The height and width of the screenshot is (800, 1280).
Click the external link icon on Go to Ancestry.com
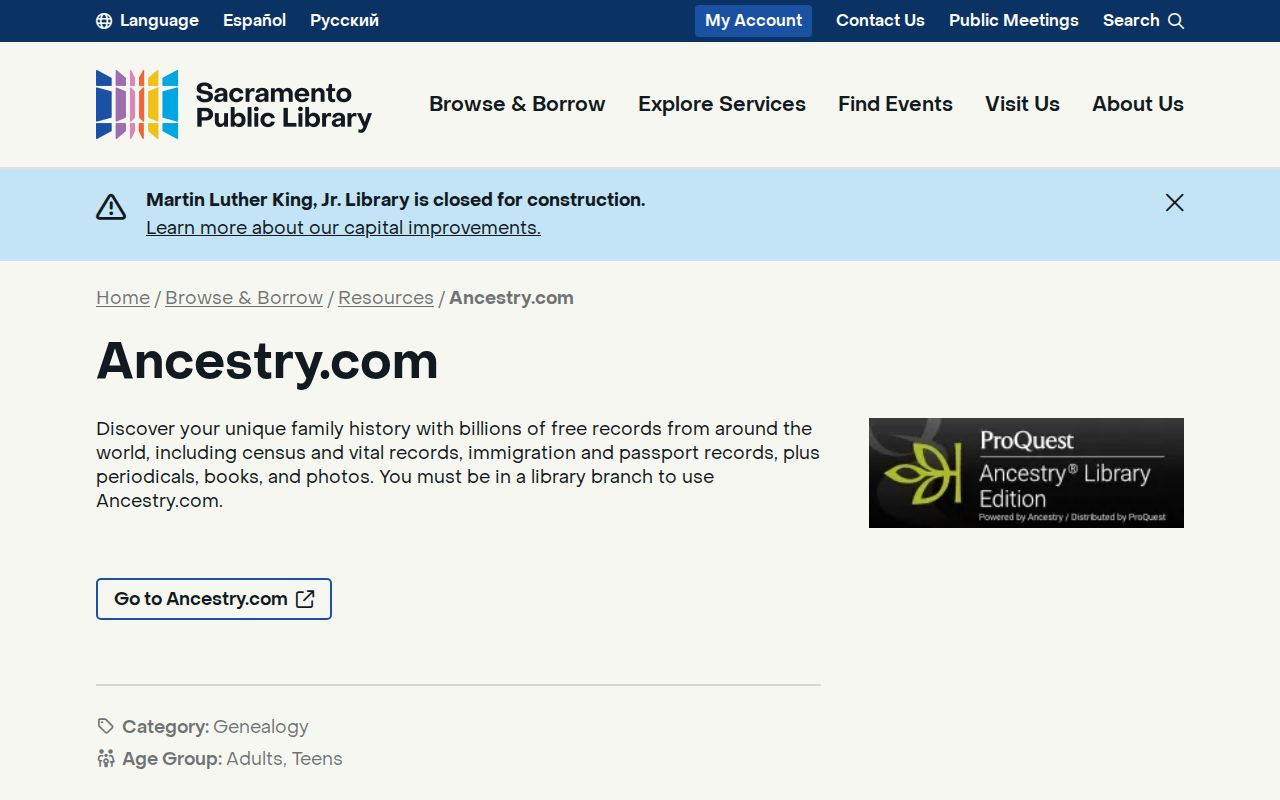point(305,599)
